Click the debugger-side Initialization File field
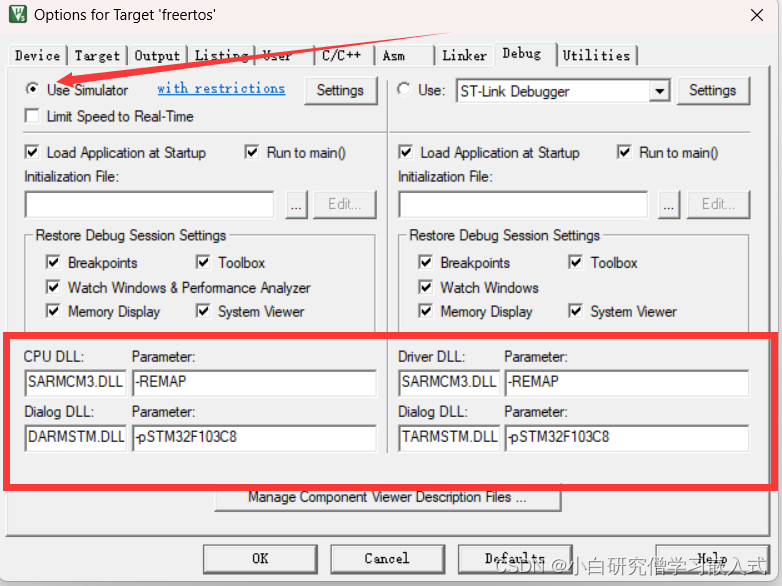This screenshot has width=782, height=586. click(x=523, y=204)
